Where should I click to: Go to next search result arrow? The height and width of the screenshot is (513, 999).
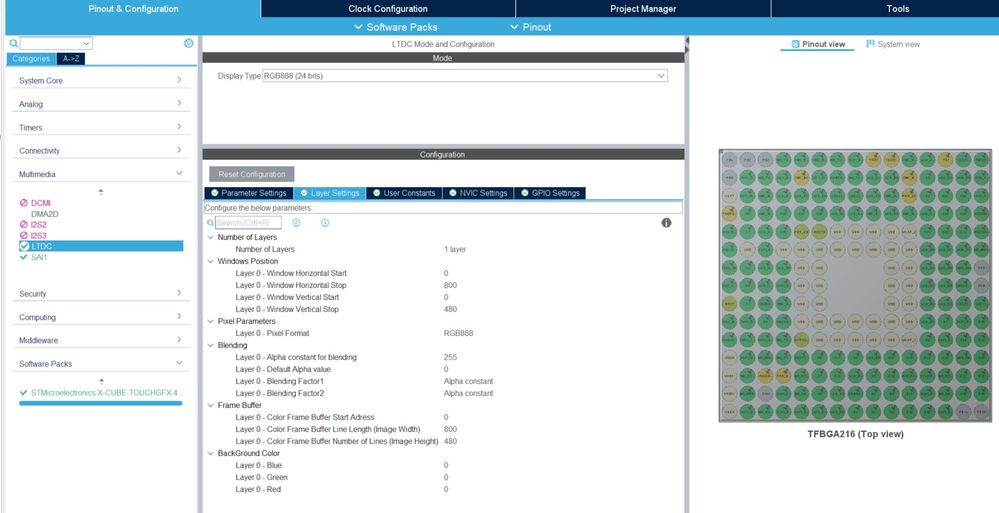coord(325,222)
